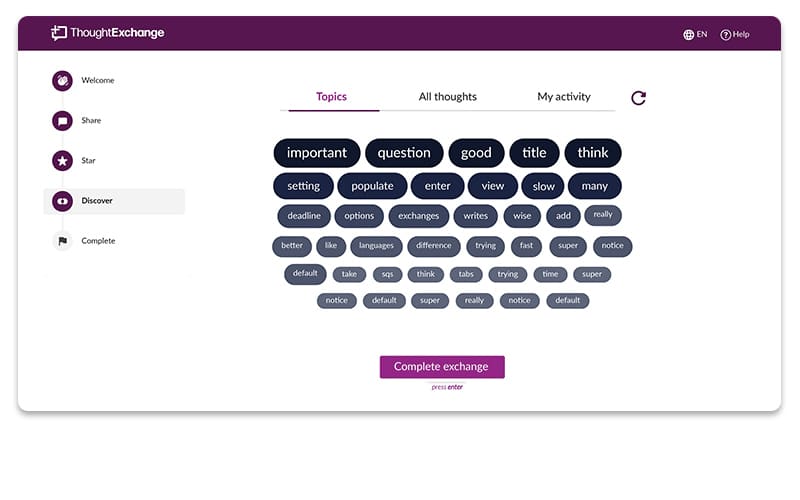Click the refresh topics icon
Image resolution: width=800 pixels, height=500 pixels.
tap(638, 97)
